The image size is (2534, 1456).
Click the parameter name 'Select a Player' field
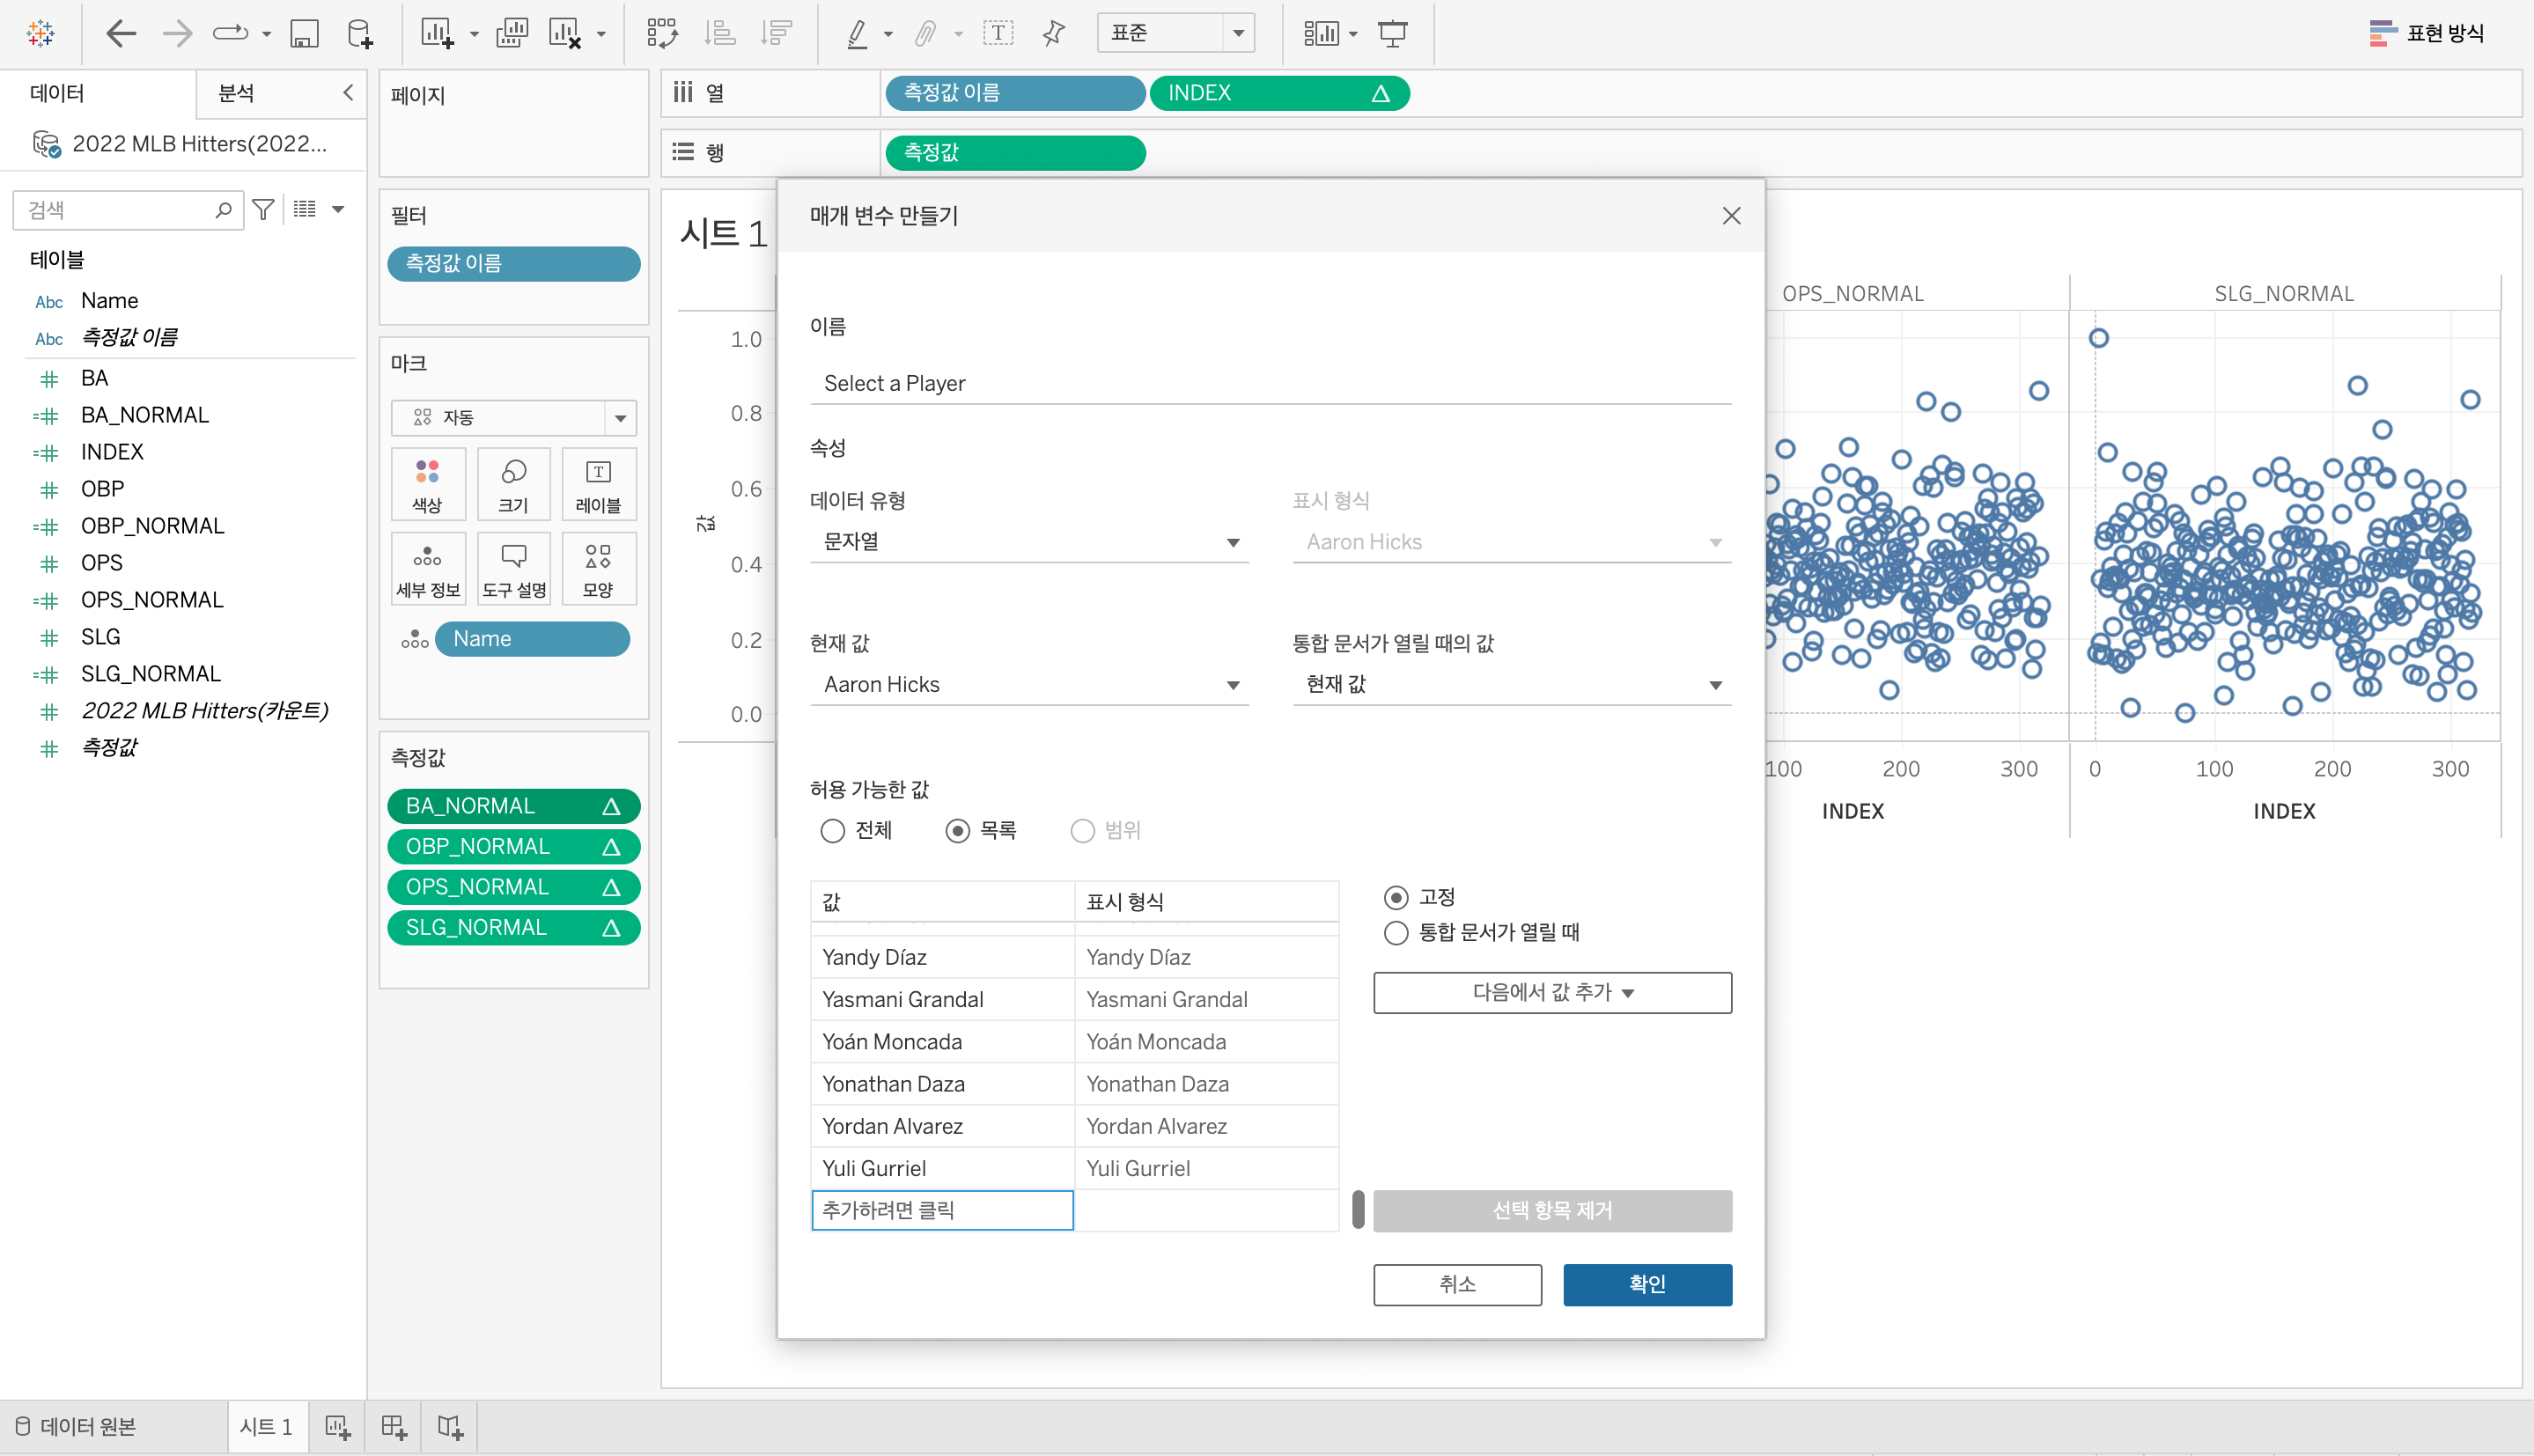click(1270, 384)
